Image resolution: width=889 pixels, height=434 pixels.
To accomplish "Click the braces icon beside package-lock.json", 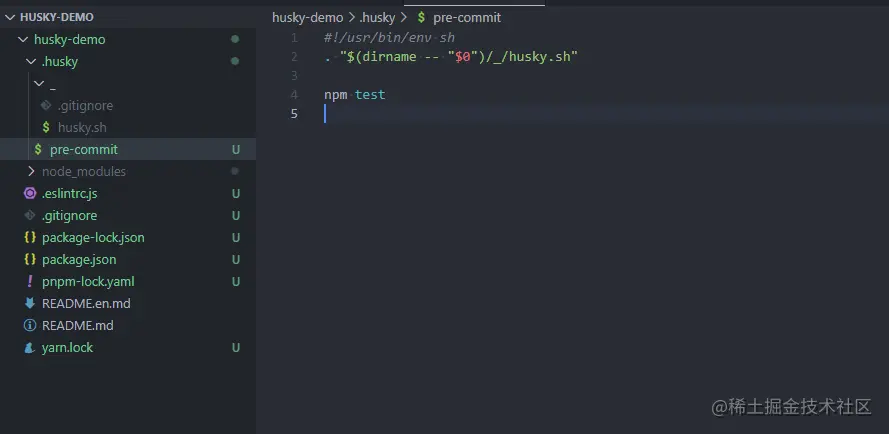I will (x=30, y=238).
